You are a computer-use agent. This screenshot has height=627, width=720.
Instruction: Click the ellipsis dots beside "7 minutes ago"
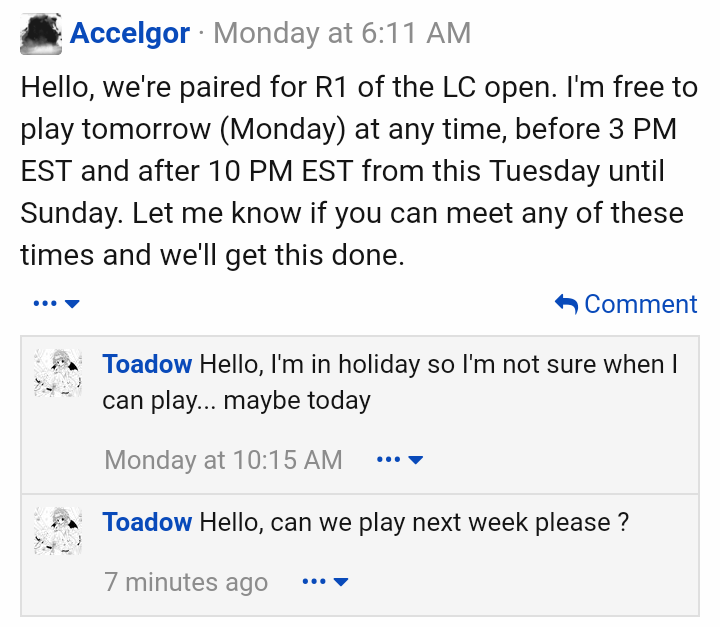click(314, 582)
